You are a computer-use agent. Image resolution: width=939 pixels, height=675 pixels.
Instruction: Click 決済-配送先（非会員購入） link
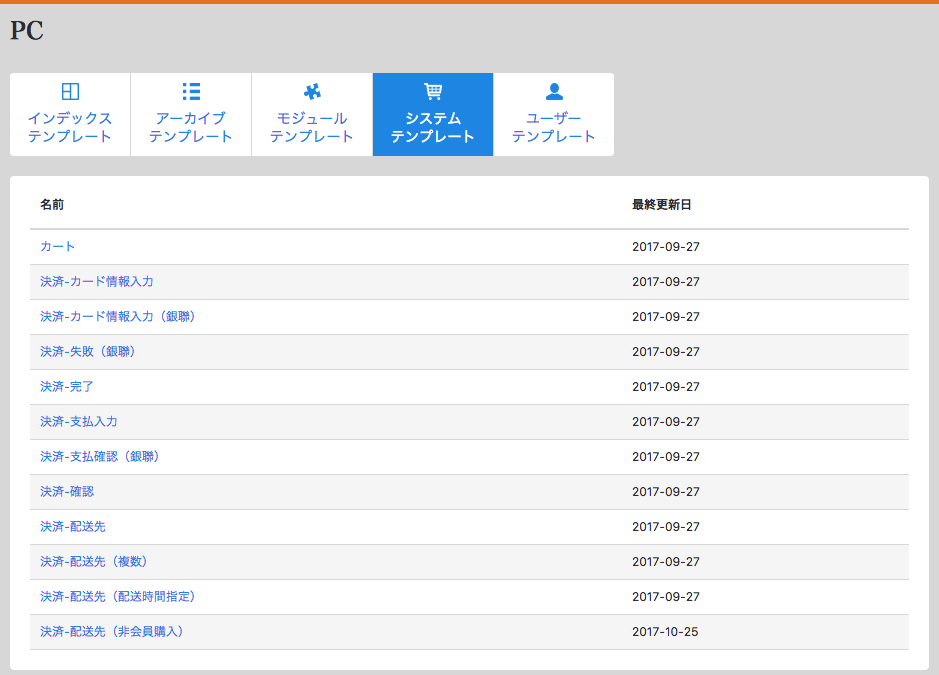(x=112, y=632)
